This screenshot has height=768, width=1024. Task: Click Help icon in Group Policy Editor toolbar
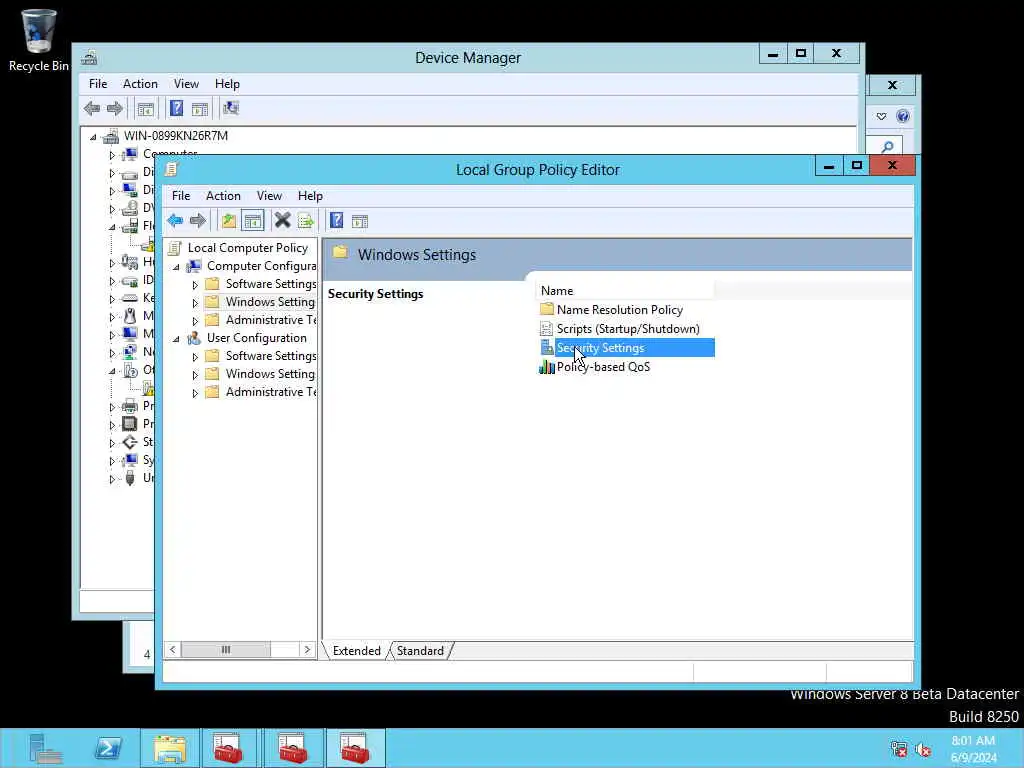(x=336, y=221)
